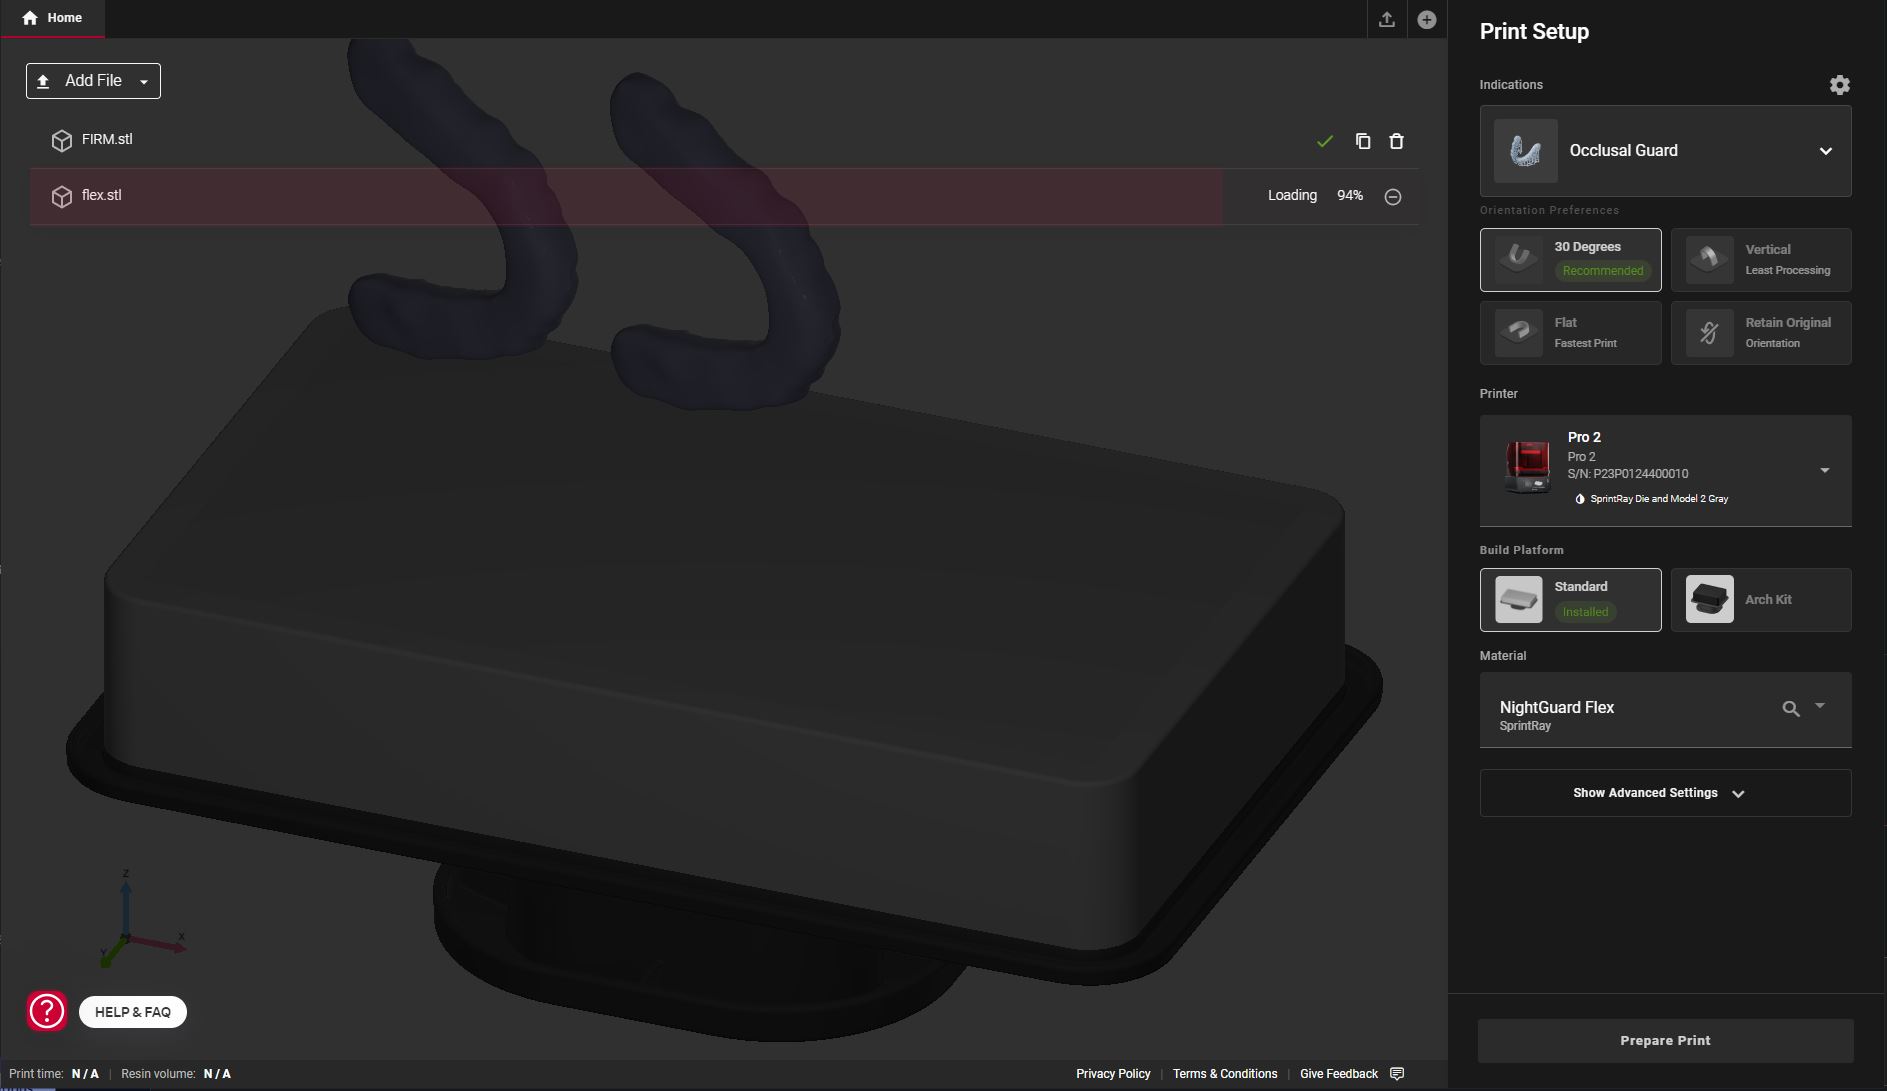The height and width of the screenshot is (1091, 1887).
Task: Open the help question mark icon
Action: pos(47,1011)
